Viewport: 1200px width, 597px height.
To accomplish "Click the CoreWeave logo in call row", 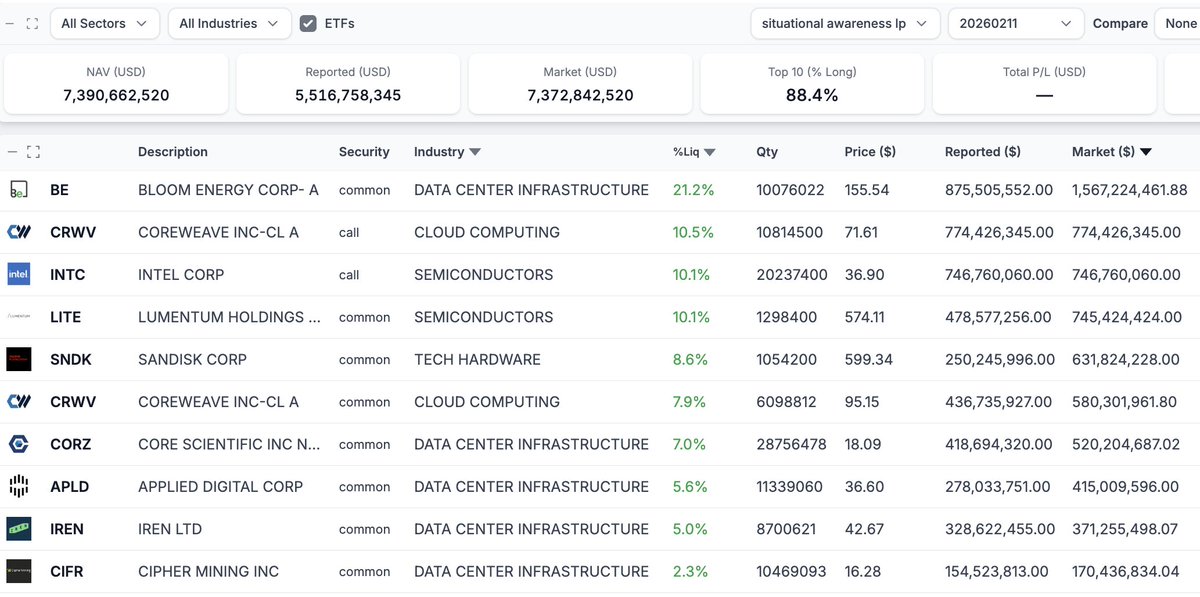I will 18,232.
